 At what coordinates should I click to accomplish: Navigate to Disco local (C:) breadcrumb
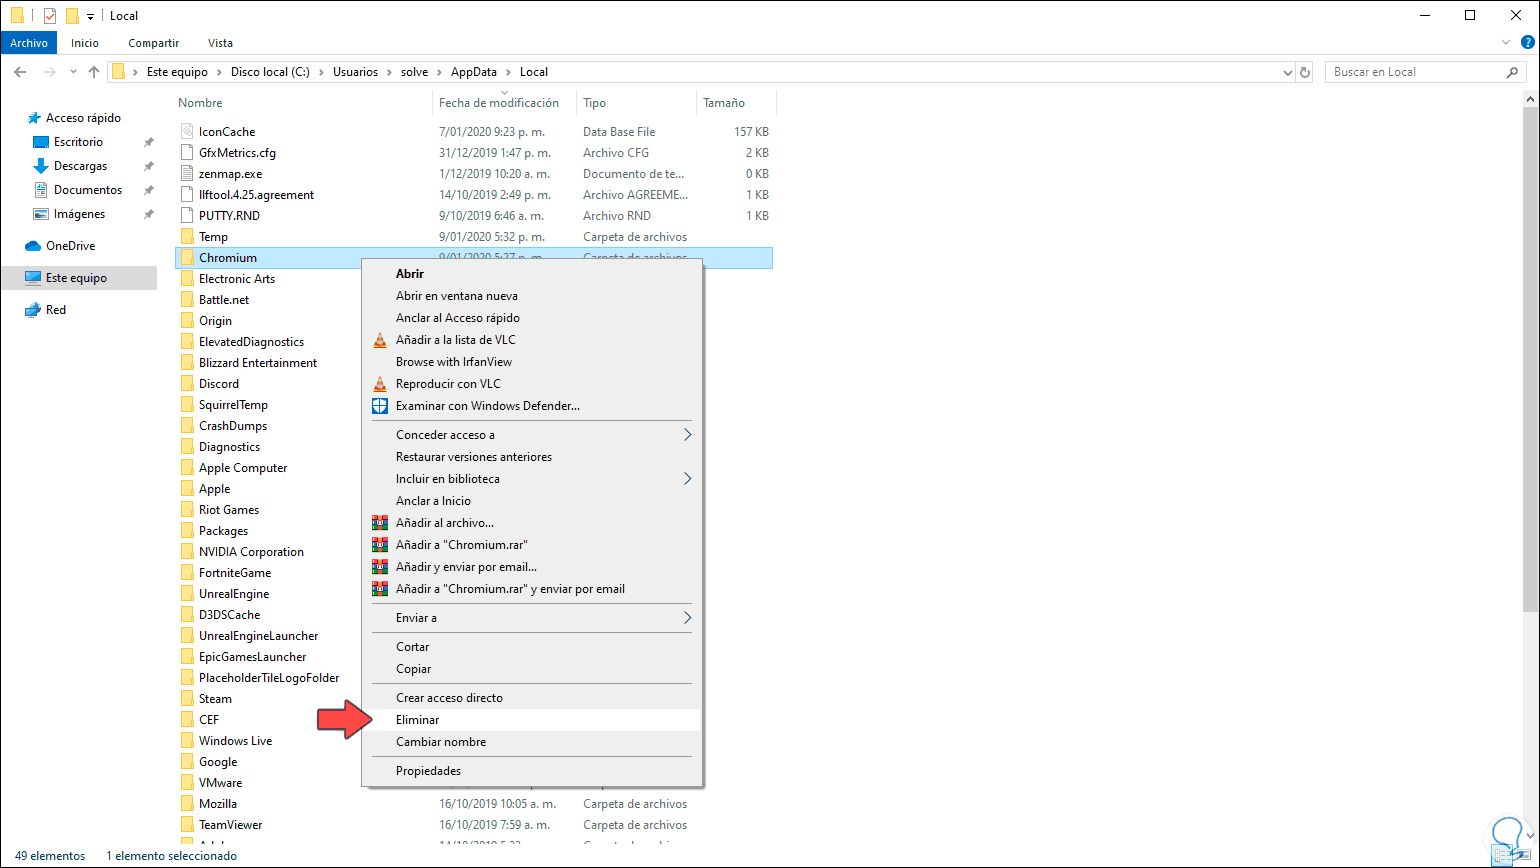tap(270, 72)
